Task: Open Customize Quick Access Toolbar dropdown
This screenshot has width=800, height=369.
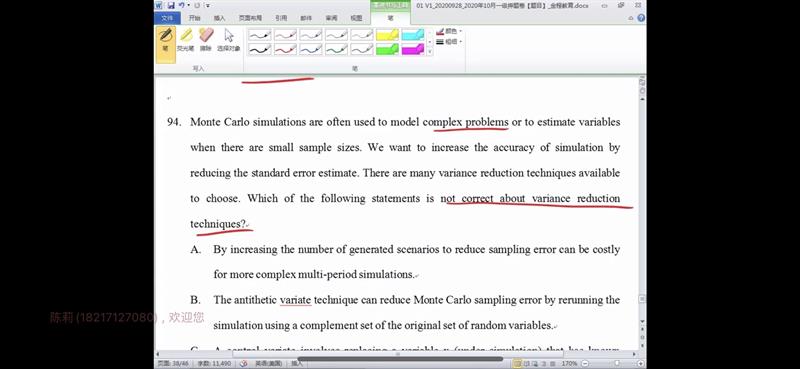Action: (x=207, y=5)
